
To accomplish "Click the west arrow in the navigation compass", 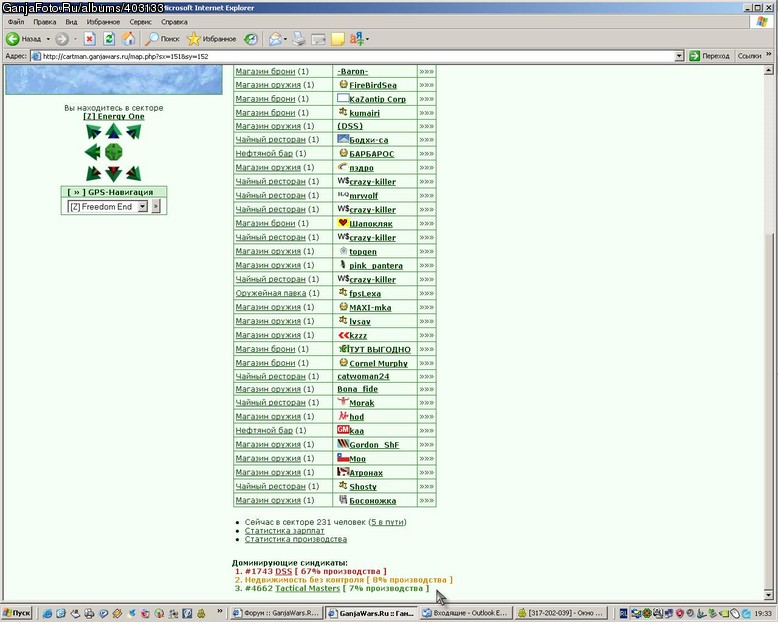I will pyautogui.click(x=92, y=152).
